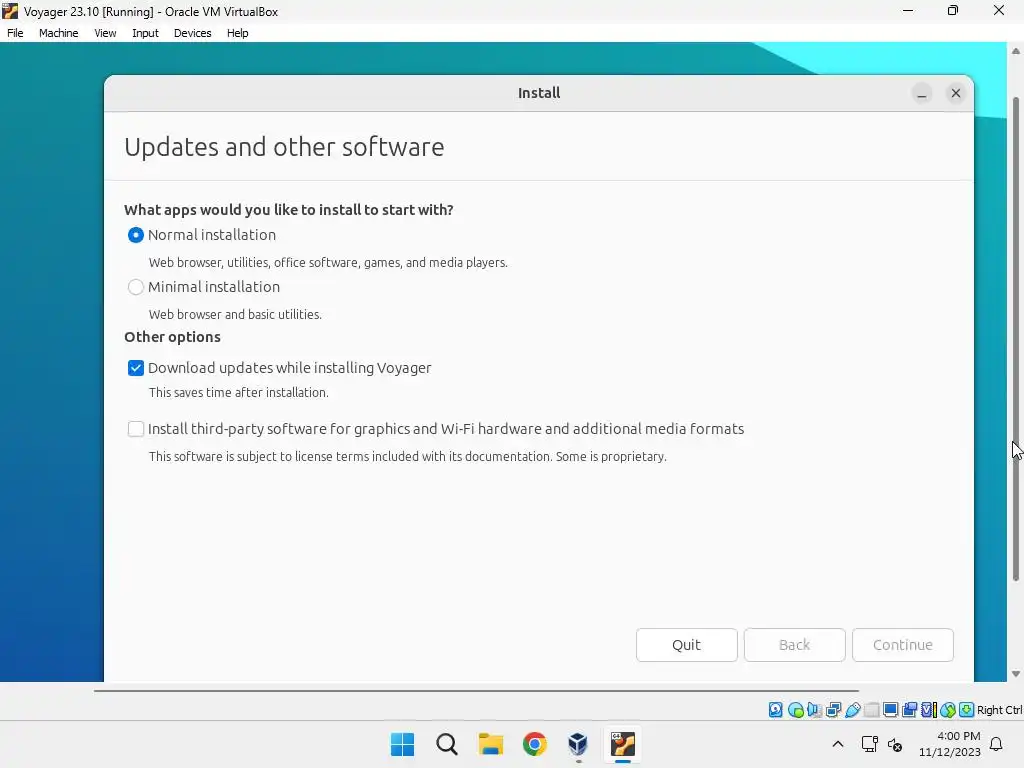The image size is (1024, 768).
Task: Click the running Voyager VM taskbar icon
Action: [x=622, y=744]
